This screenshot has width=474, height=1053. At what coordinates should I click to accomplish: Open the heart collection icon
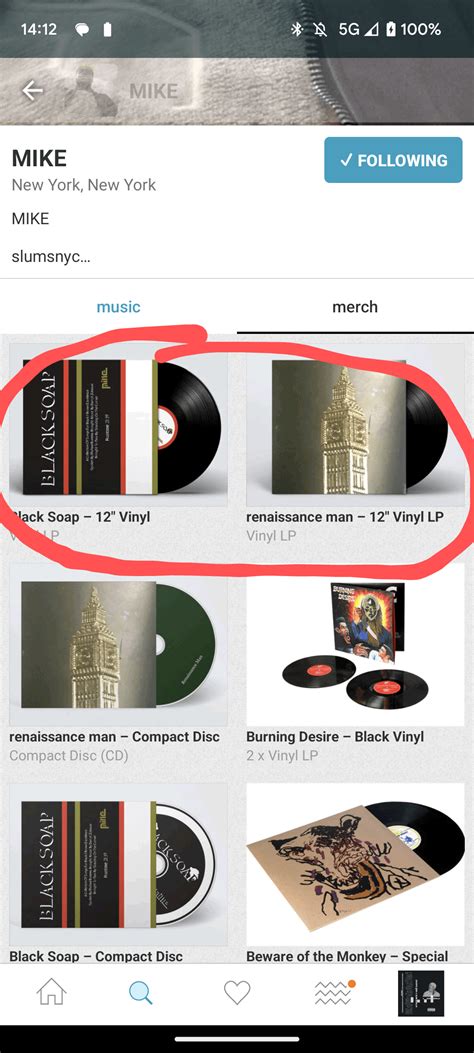click(x=236, y=993)
